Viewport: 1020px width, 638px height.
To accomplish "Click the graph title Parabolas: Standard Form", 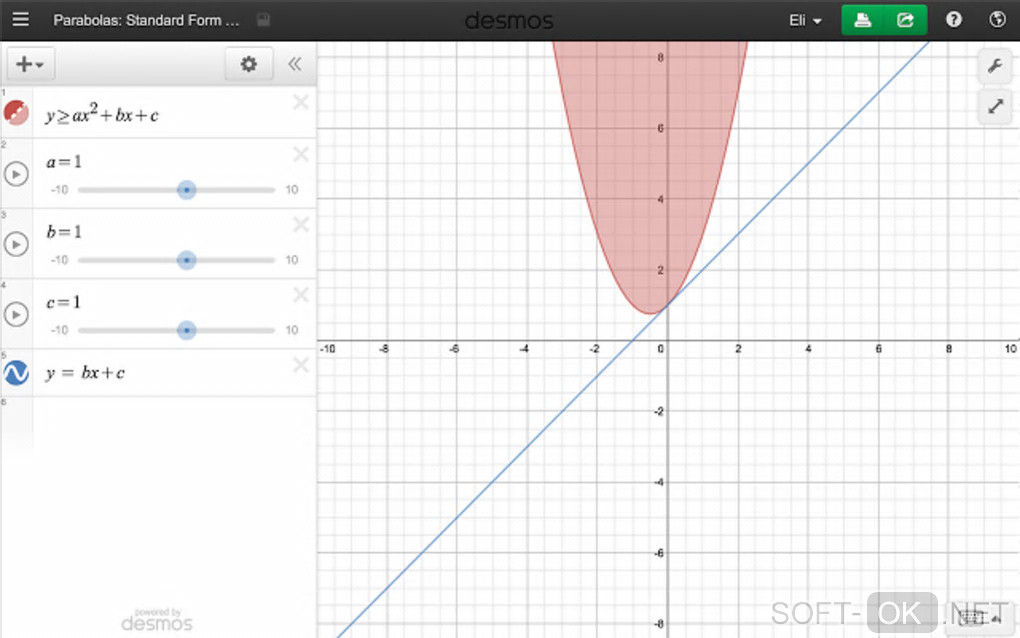I will [x=146, y=20].
